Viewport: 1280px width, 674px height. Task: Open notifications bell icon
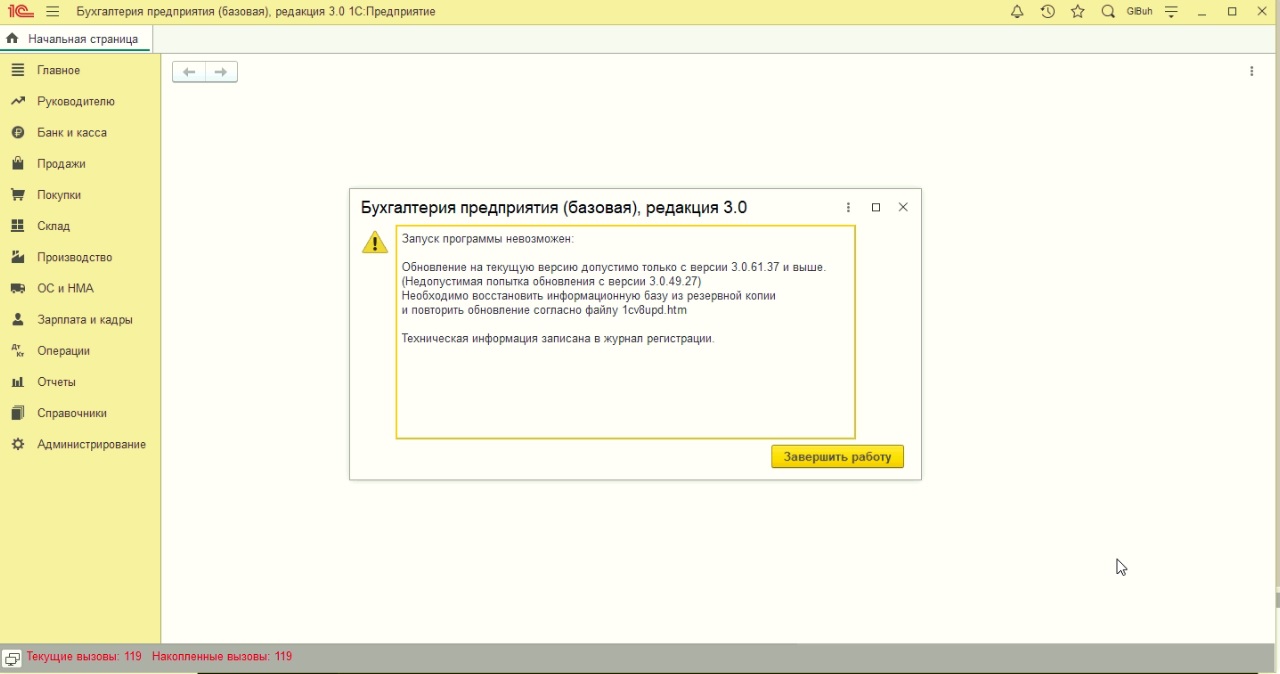(1017, 12)
